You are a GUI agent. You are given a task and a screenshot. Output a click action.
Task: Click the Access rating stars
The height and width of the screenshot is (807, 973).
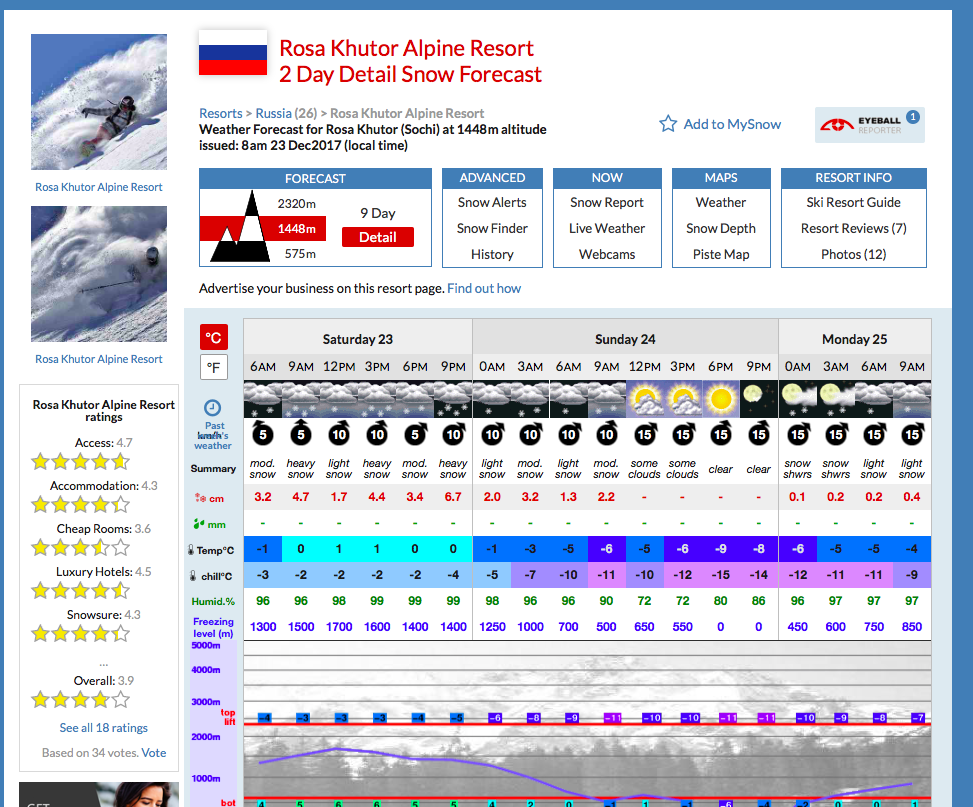tap(81, 462)
